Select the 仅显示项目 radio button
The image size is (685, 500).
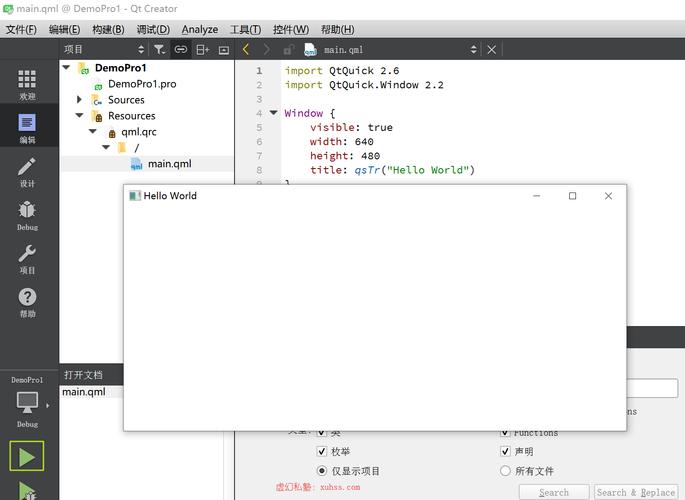pyautogui.click(x=322, y=471)
